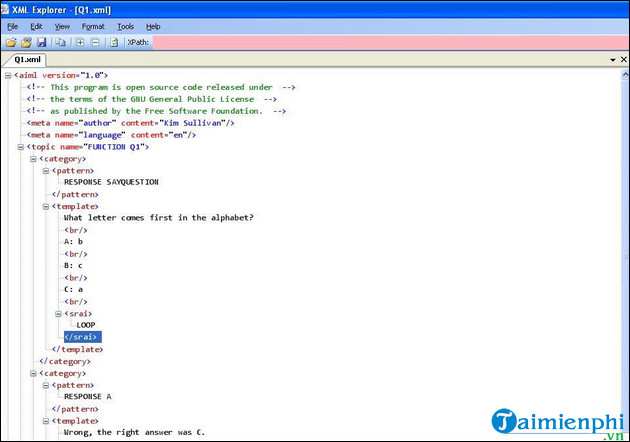Open the tab list dropdown arrow
This screenshot has width=630, height=442.
(613, 60)
